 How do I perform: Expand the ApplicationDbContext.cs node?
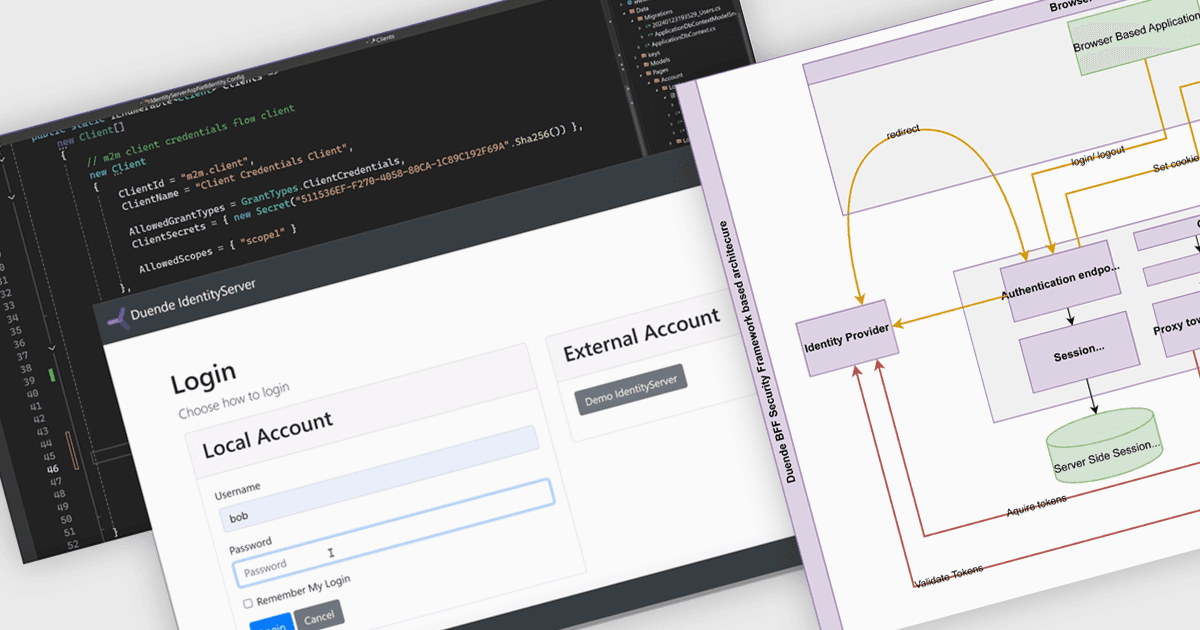pyautogui.click(x=639, y=47)
